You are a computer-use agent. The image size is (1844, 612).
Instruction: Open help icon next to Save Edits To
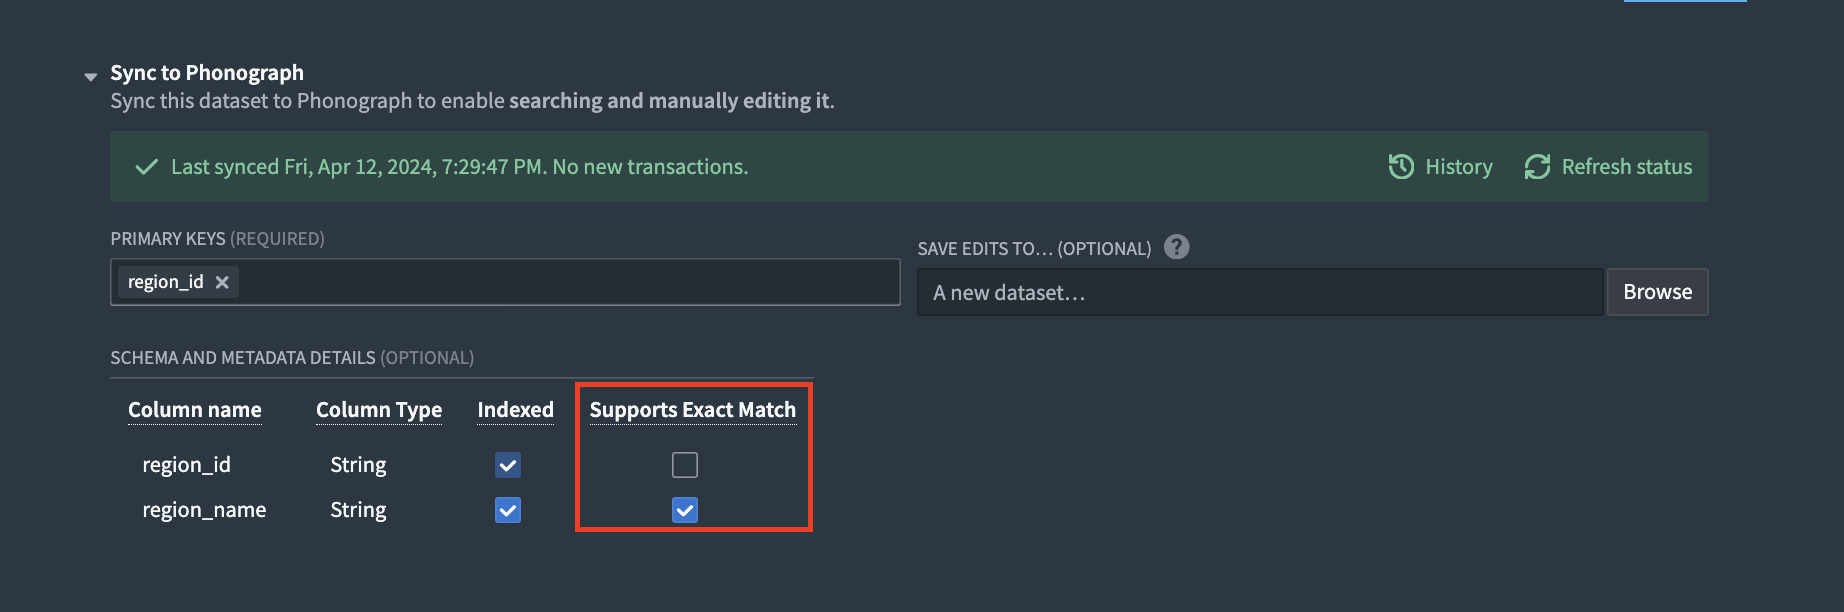click(1177, 247)
